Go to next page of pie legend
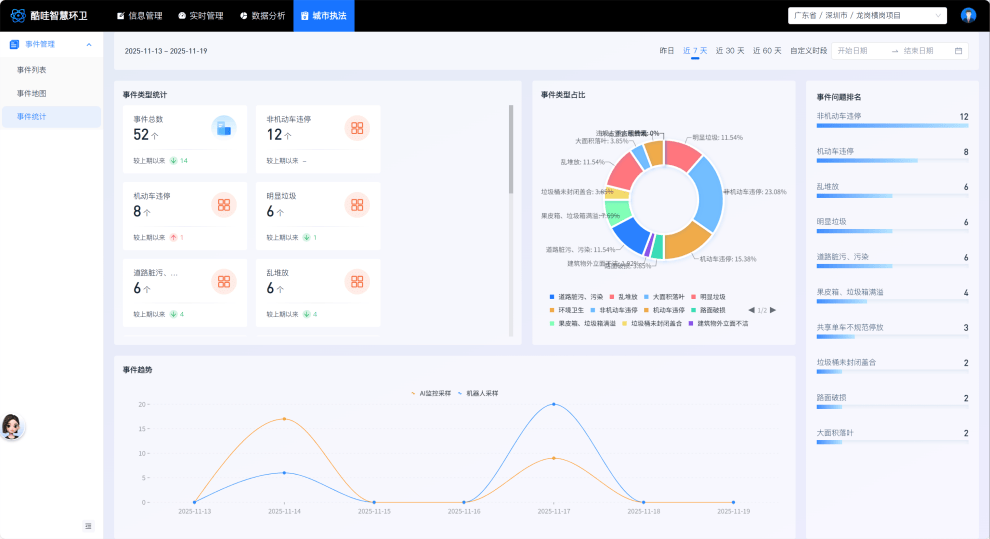 tap(773, 310)
